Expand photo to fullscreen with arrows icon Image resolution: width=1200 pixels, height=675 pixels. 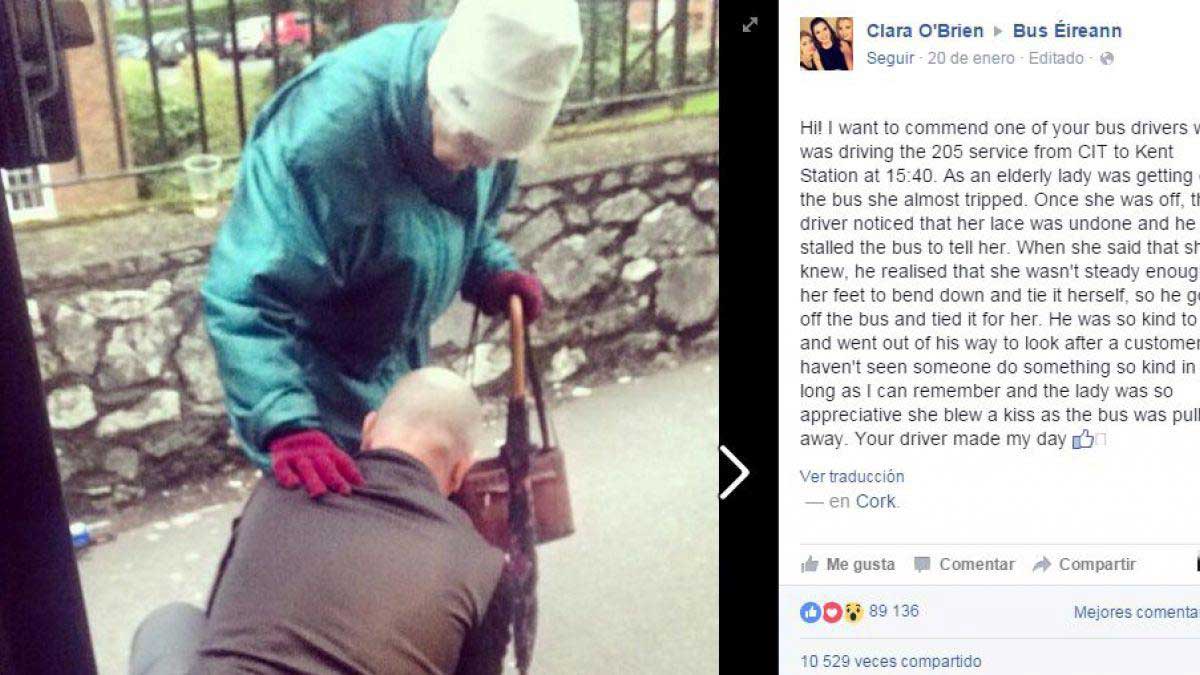tap(749, 25)
